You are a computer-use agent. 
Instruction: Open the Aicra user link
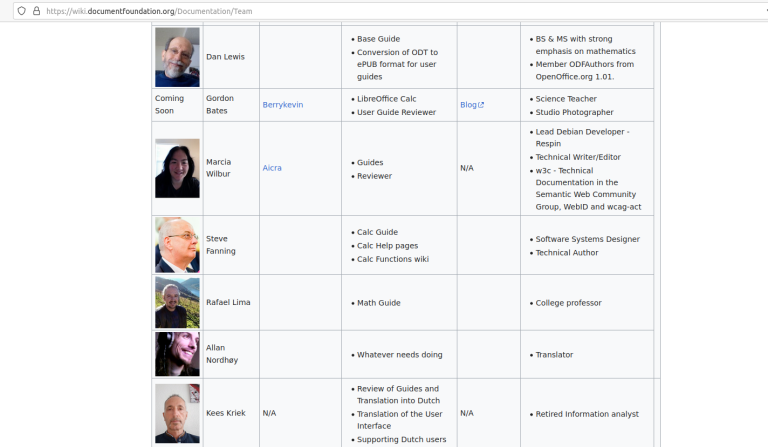coord(272,168)
